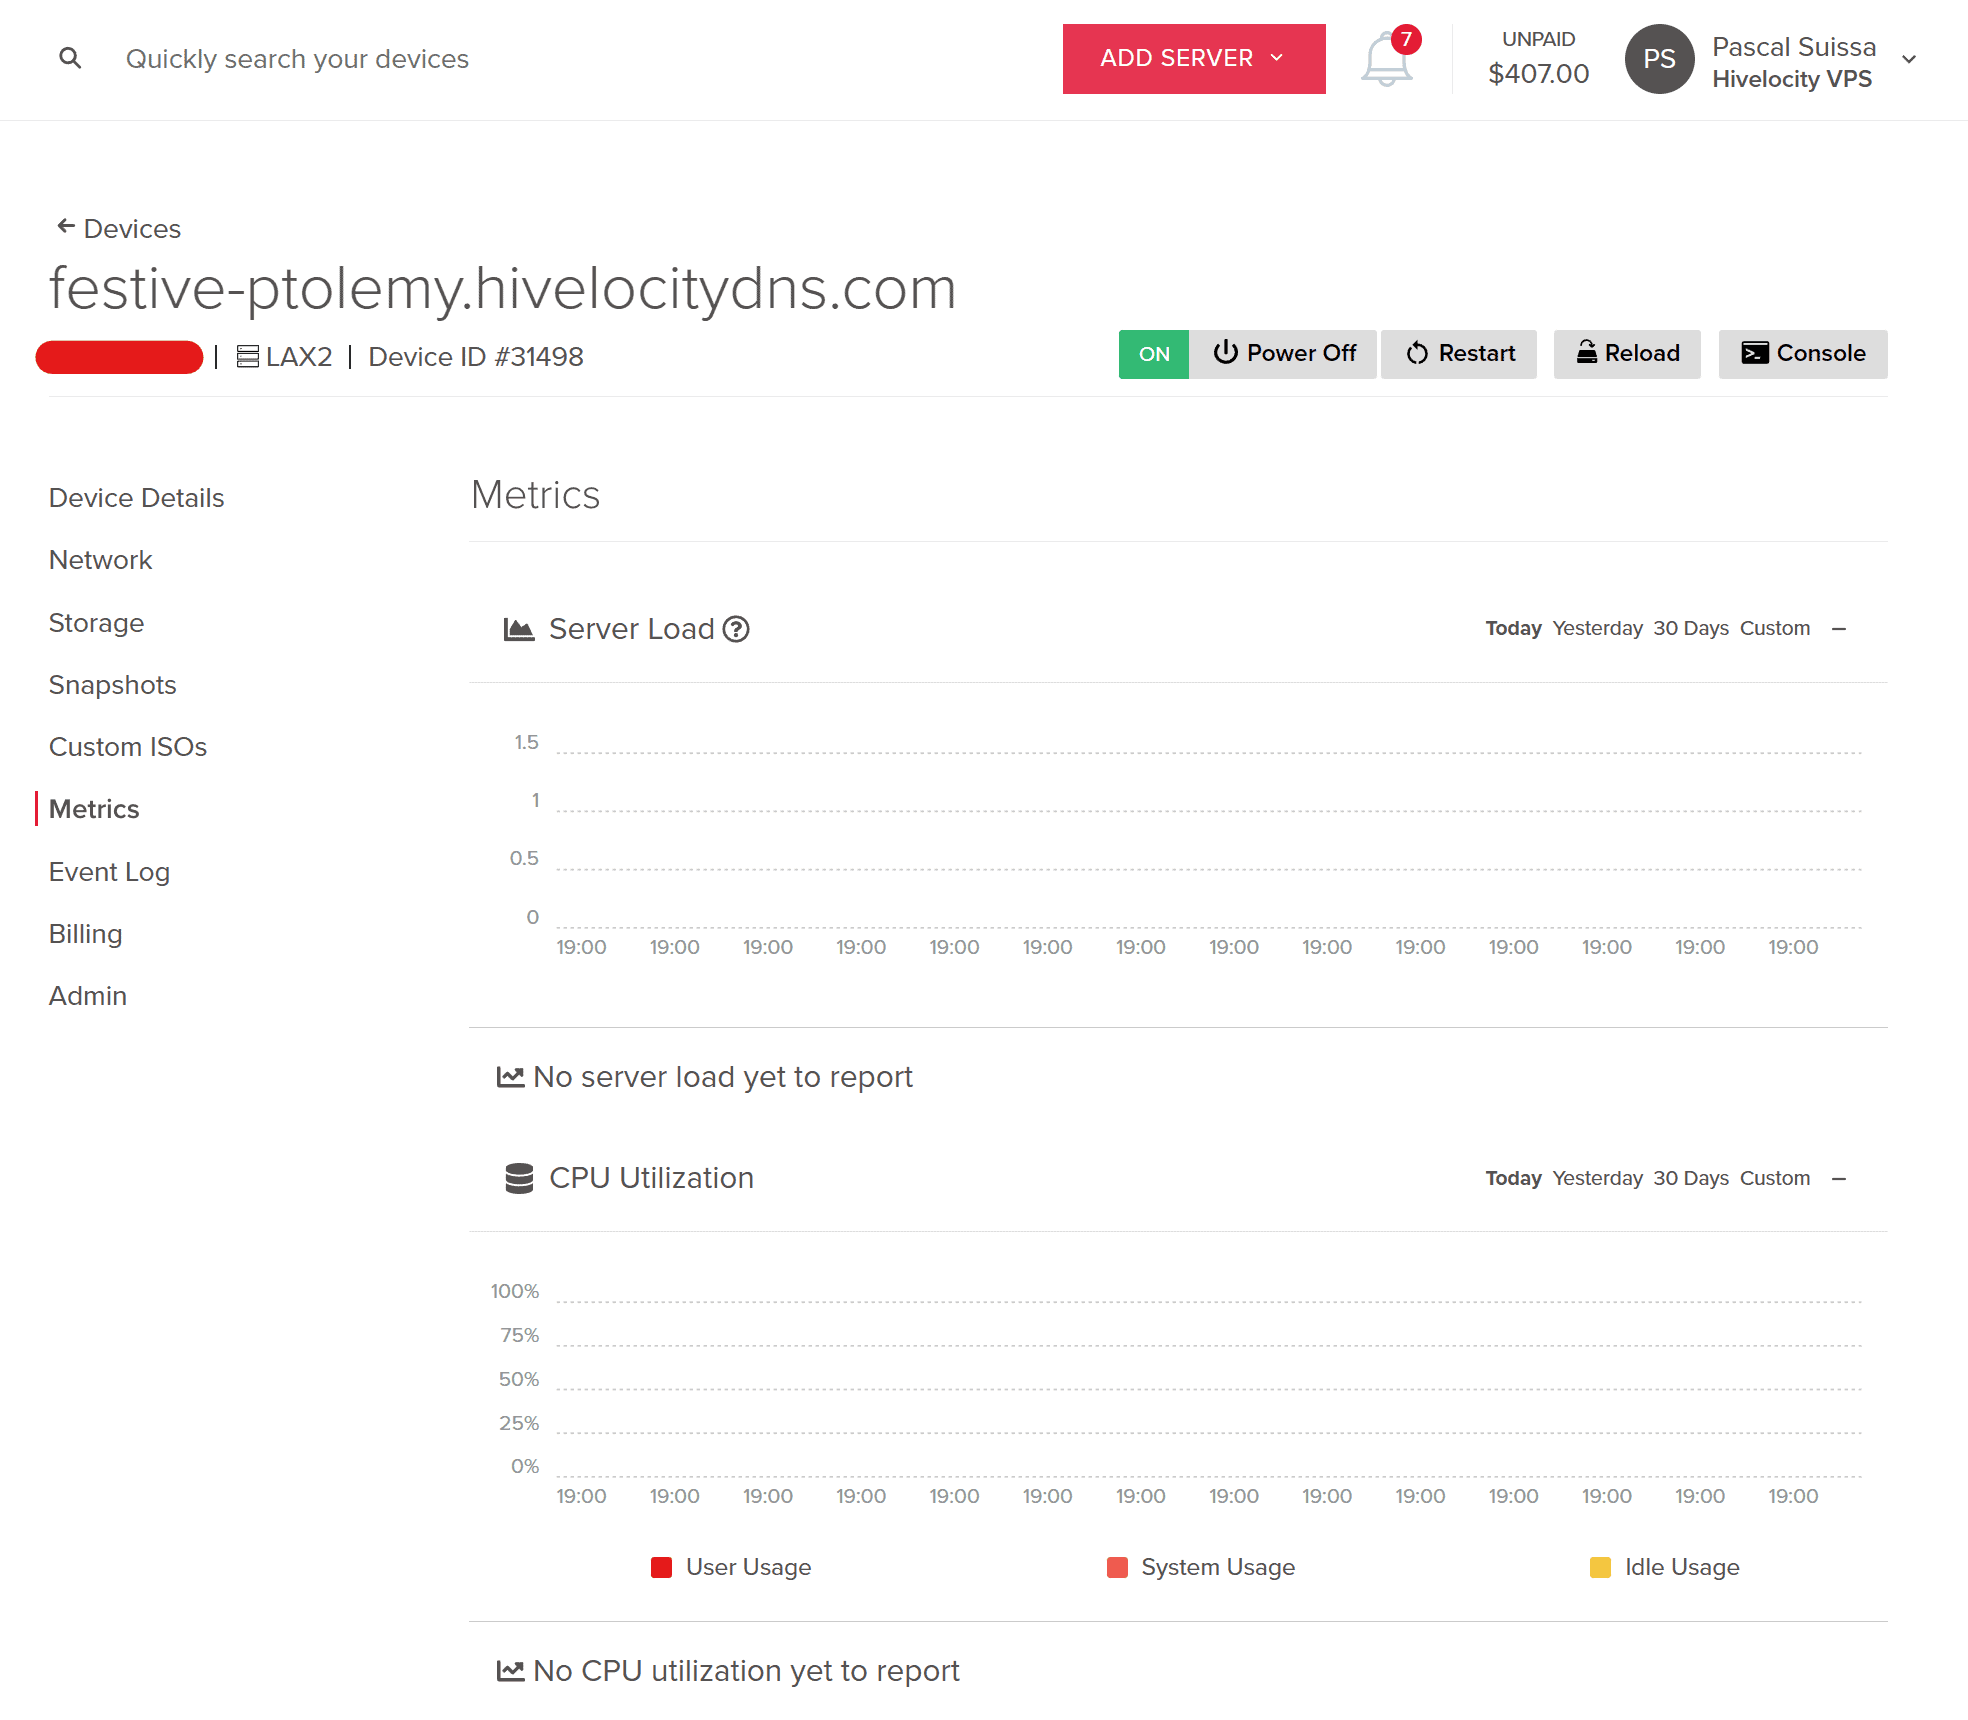Toggle the User Usage legend swatch
Viewport: 1968px width, 1720px height.
pos(661,1567)
